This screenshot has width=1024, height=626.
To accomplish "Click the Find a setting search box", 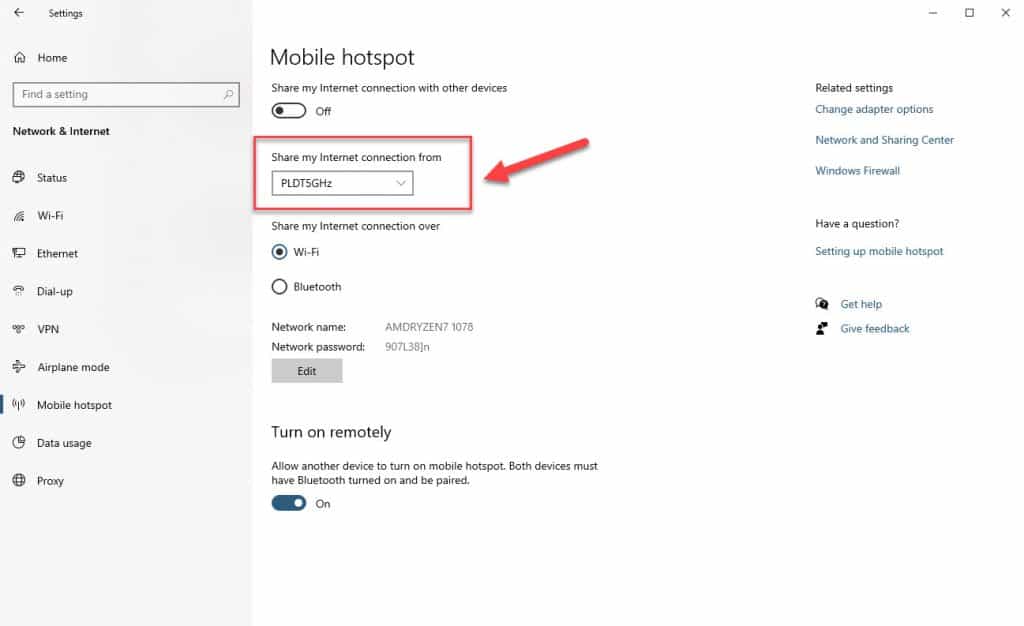I will pyautogui.click(x=126, y=94).
